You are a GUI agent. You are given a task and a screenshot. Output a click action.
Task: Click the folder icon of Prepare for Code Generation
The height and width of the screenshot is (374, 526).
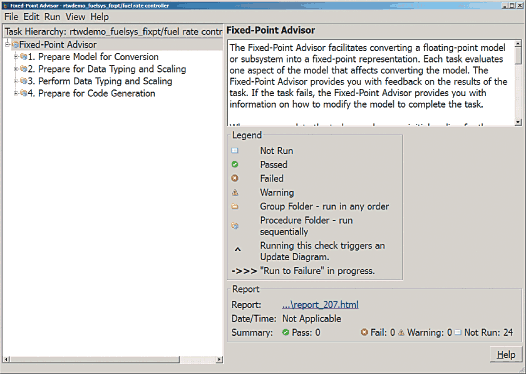[x=23, y=93]
